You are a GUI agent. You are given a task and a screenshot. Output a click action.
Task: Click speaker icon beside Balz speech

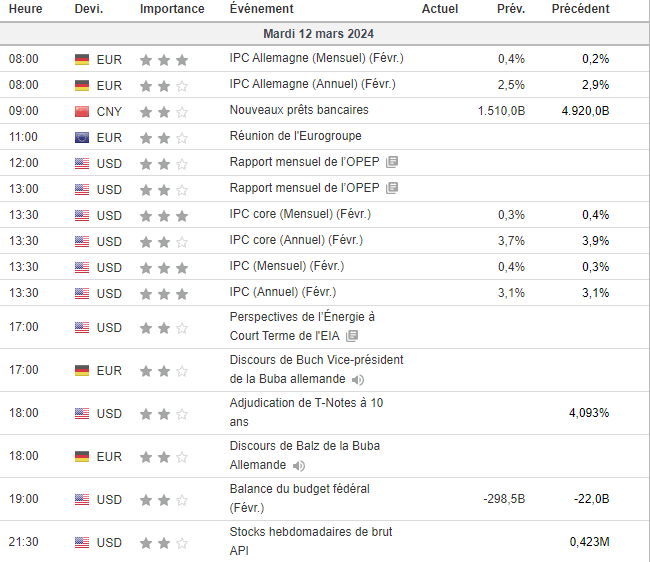click(299, 466)
